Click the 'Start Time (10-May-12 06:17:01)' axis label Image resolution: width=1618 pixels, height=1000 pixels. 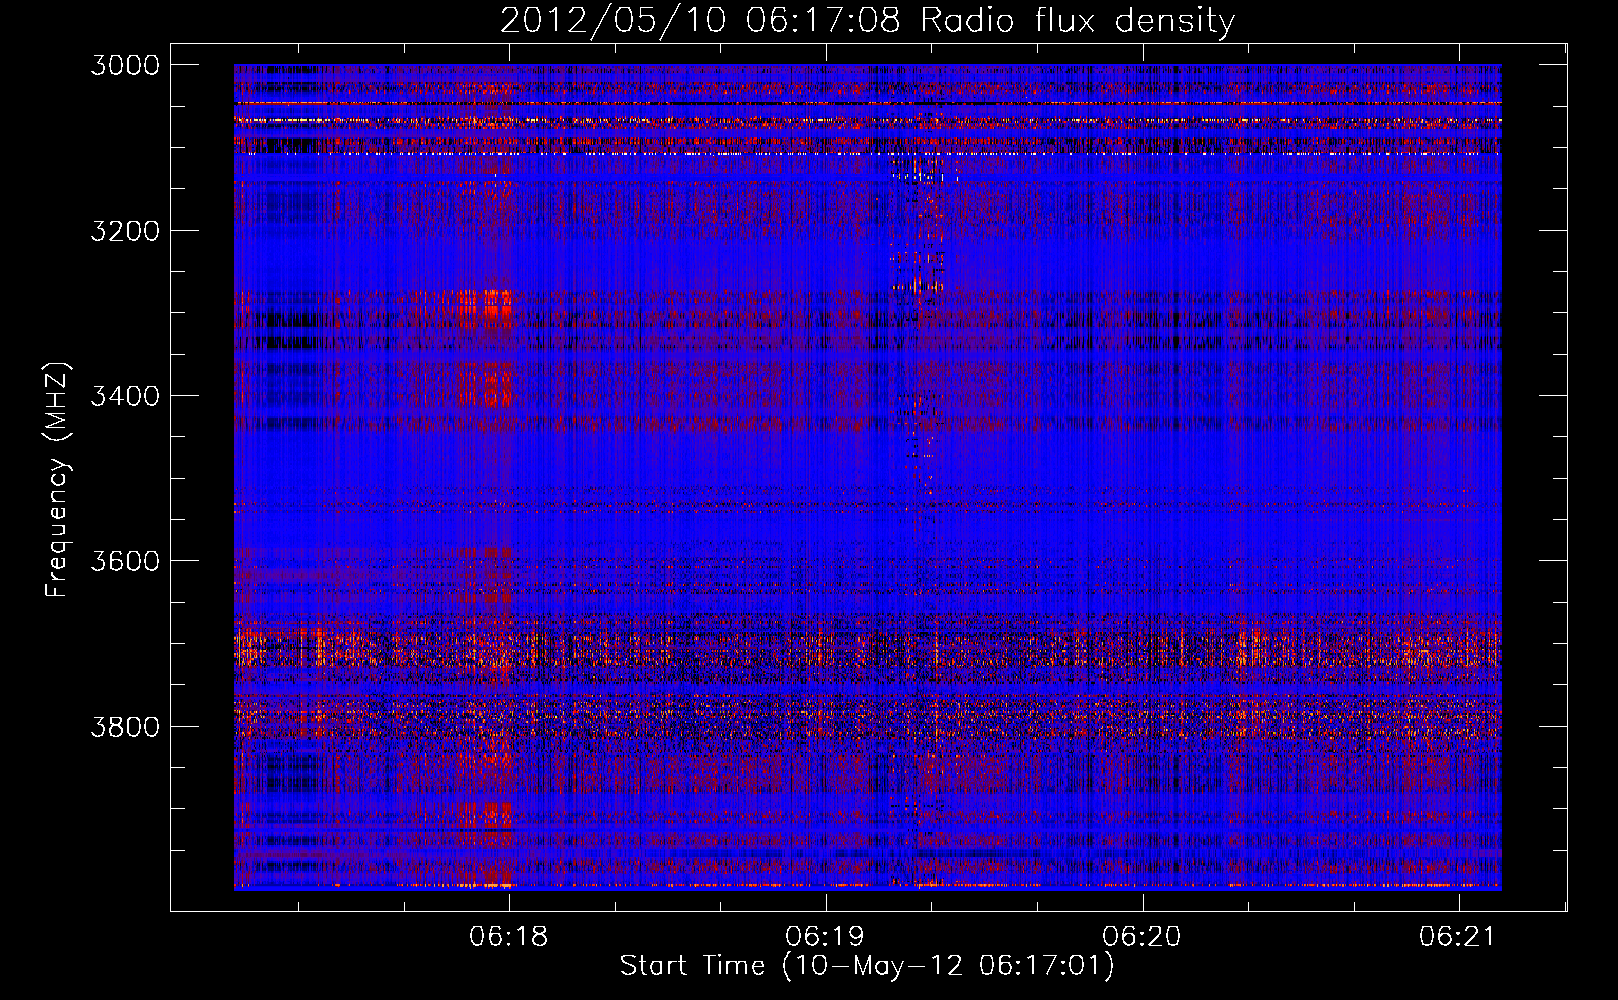[867, 966]
